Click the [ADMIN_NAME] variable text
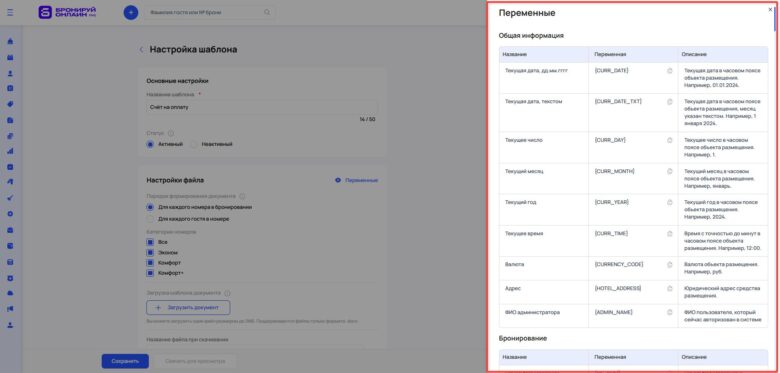Image resolution: width=780 pixels, height=373 pixels. pos(613,312)
